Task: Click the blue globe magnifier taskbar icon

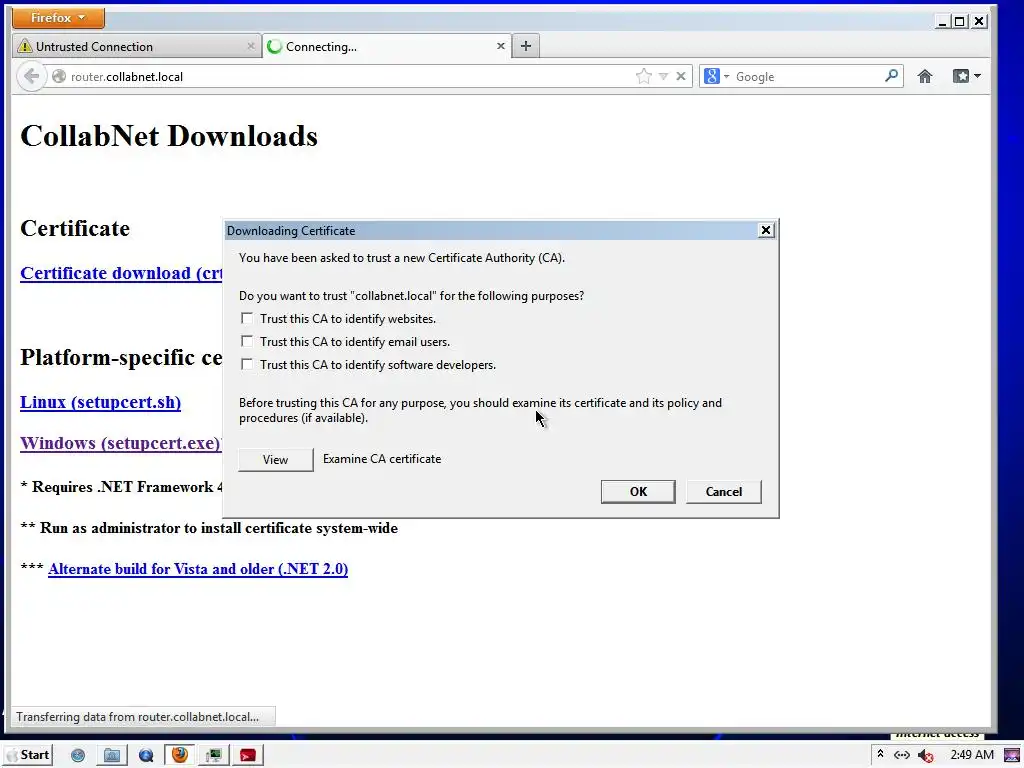Action: 146,756
